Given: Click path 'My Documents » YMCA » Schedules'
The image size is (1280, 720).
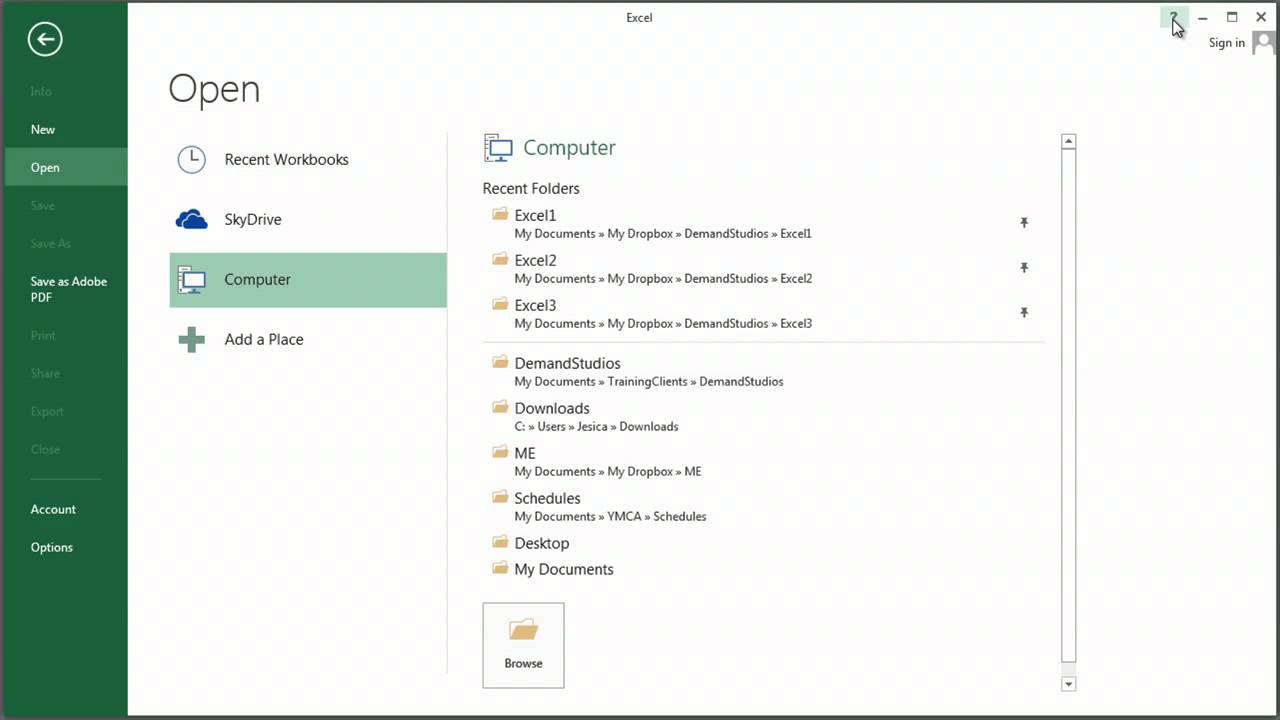Looking at the screenshot, I should click(x=610, y=516).
